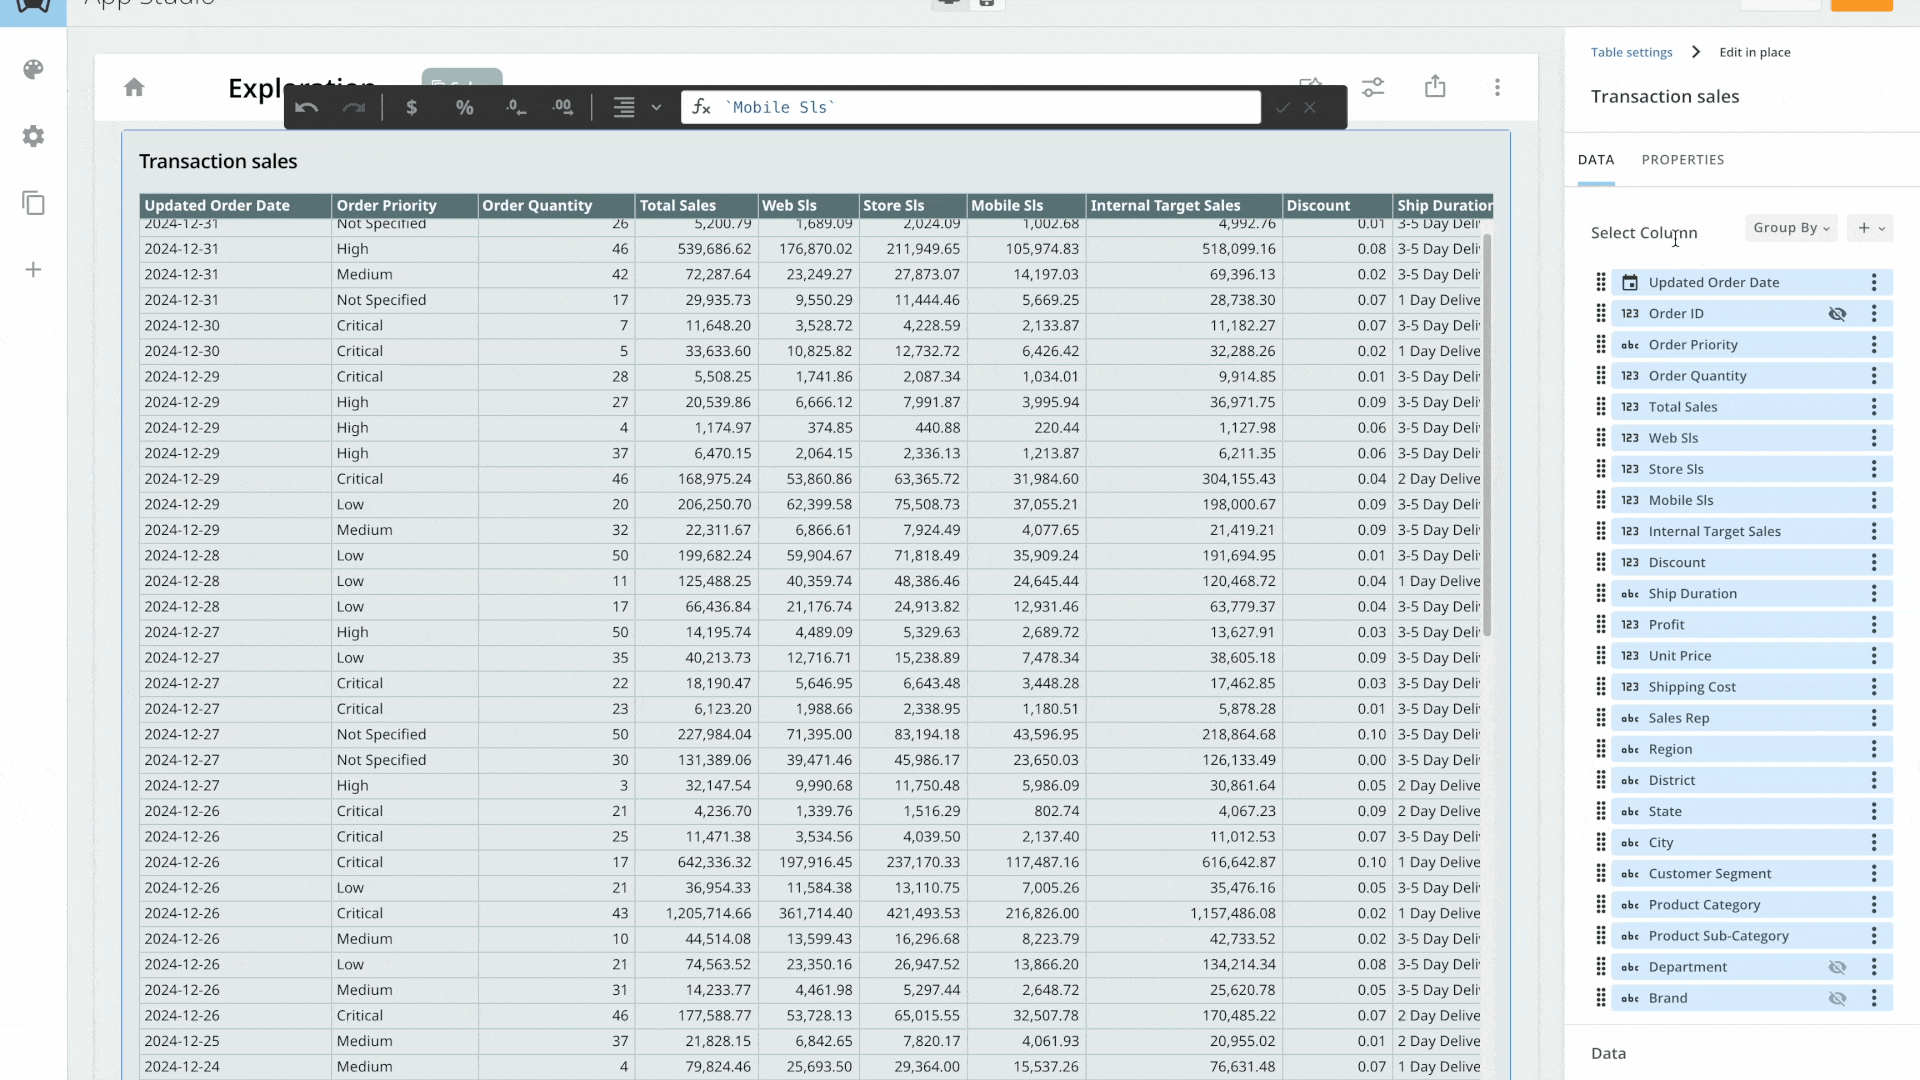Click the formula fx icon

point(702,107)
